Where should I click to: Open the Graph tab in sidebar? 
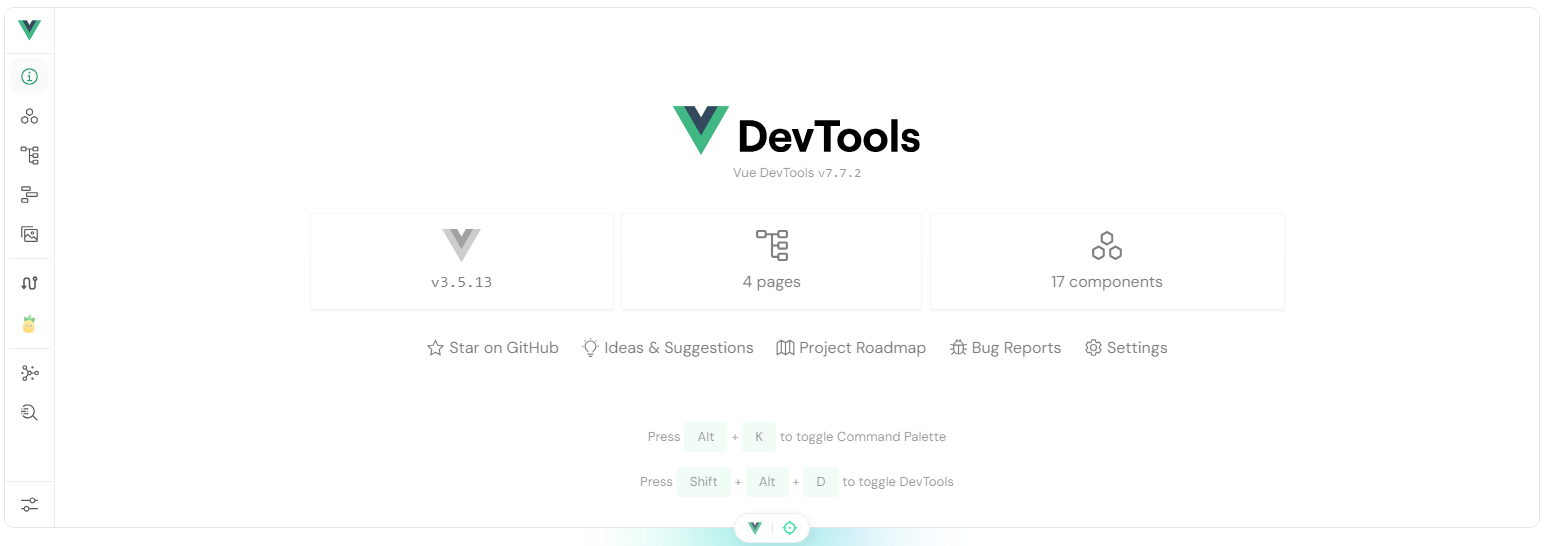[x=30, y=373]
